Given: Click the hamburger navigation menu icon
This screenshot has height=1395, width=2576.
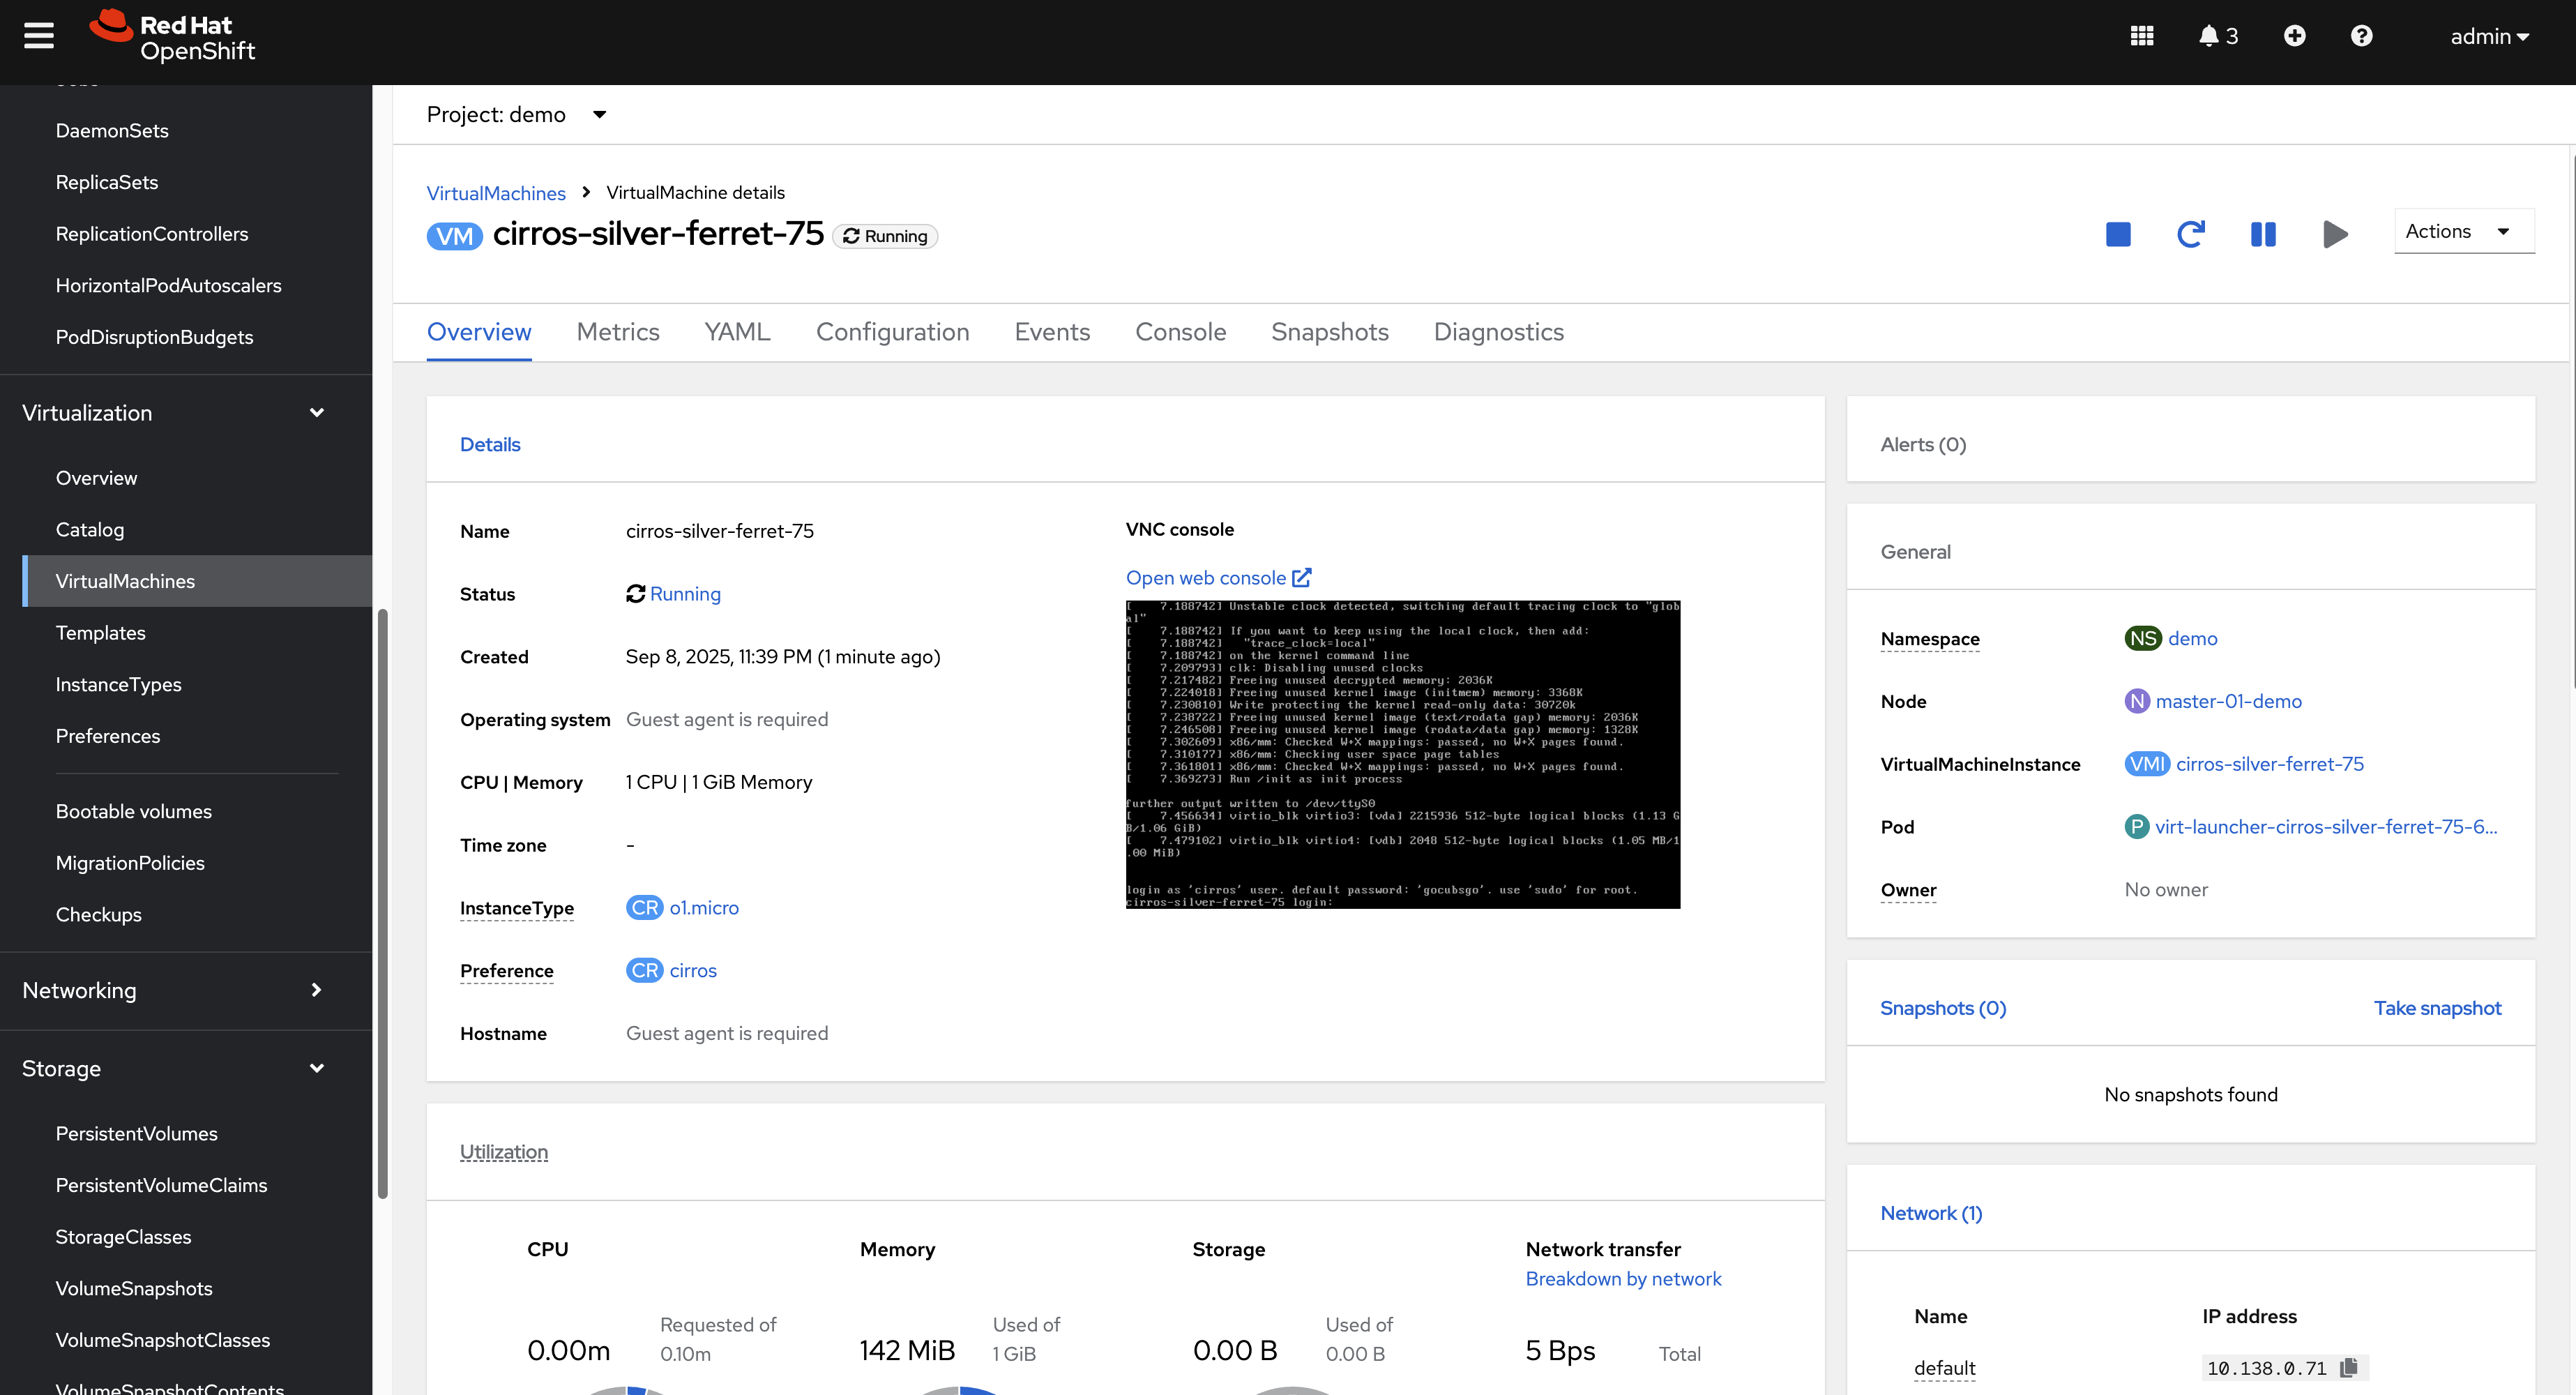Looking at the screenshot, I should pos(39,36).
